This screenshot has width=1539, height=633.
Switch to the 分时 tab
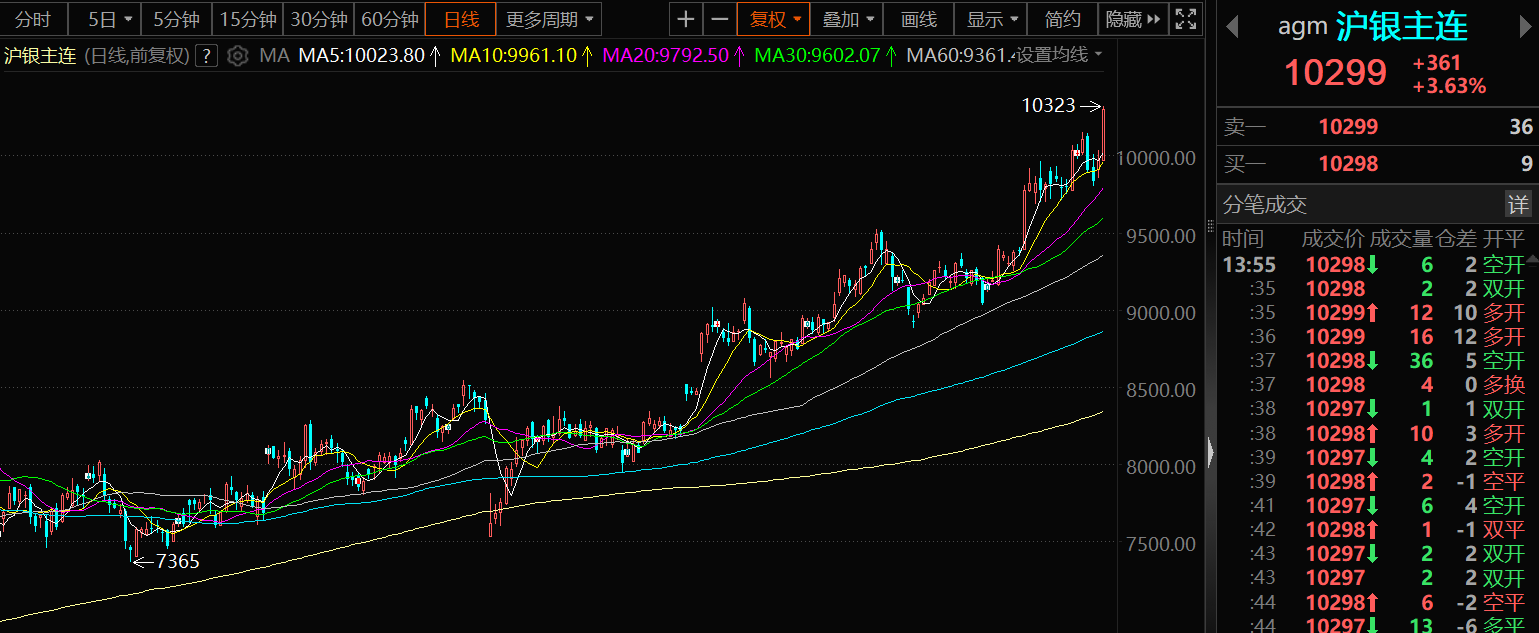pos(33,19)
